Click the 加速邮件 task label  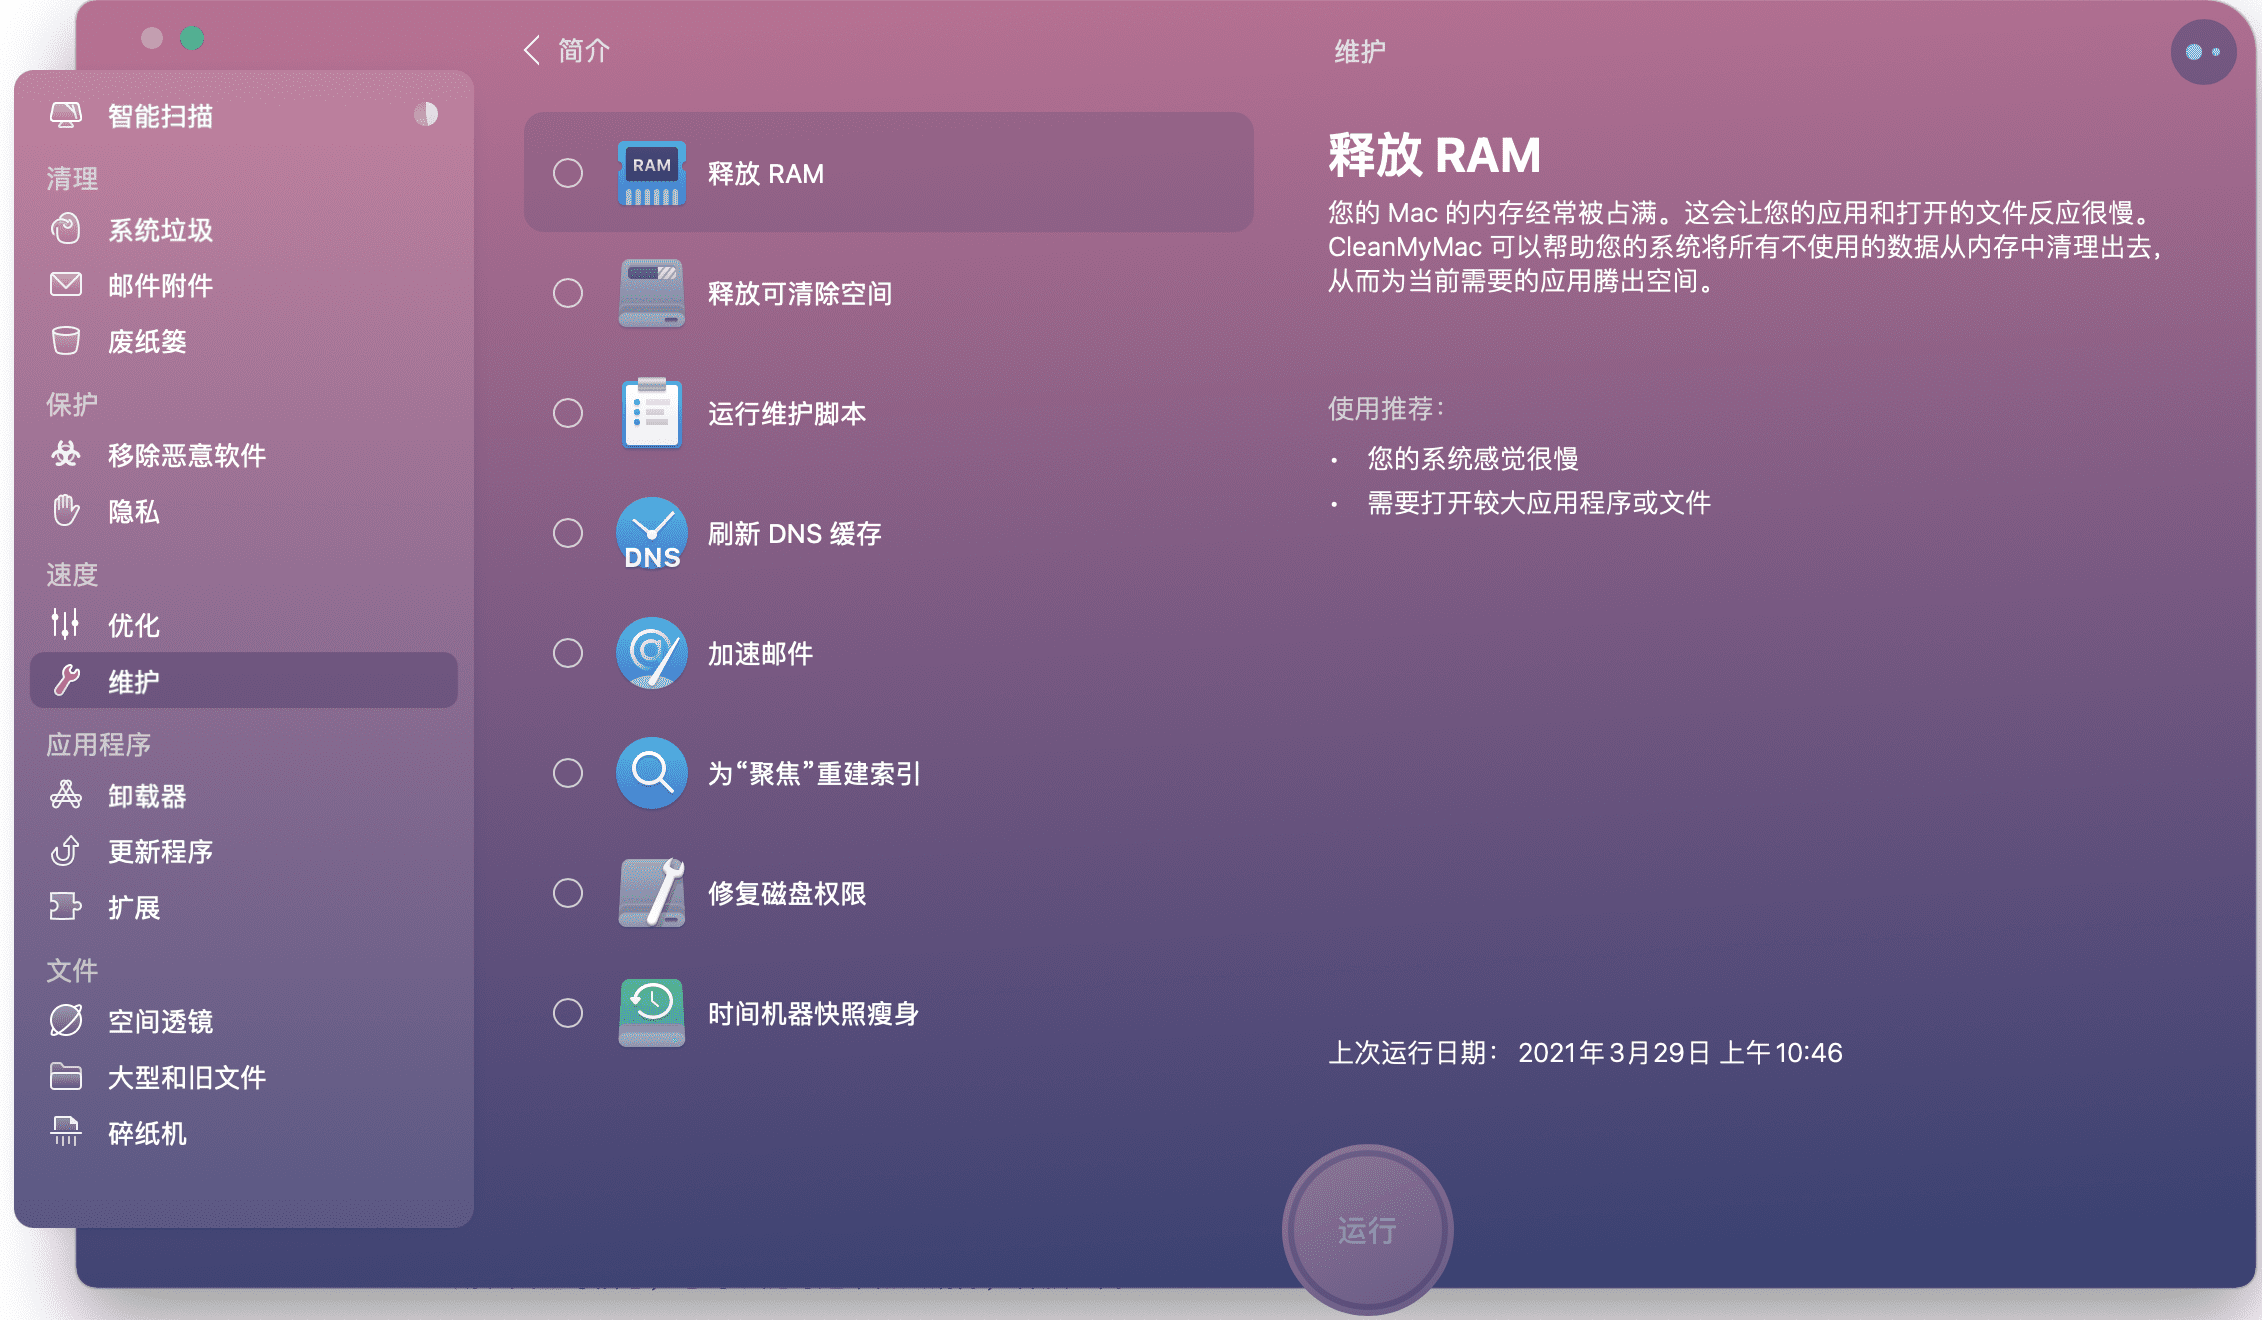pos(760,653)
